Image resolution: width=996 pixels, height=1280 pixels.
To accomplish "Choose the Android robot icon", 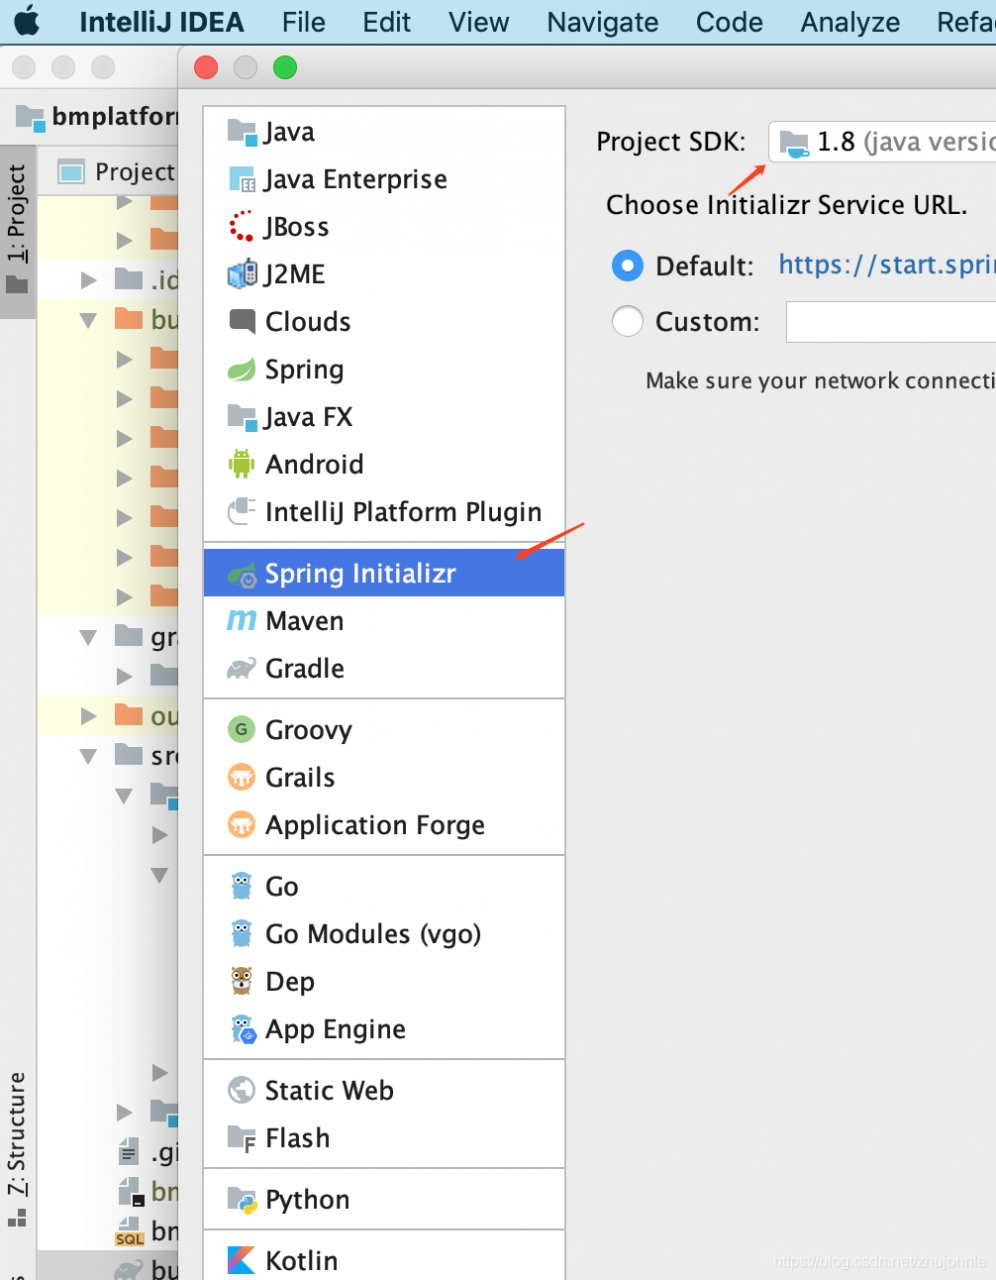I will (x=242, y=464).
